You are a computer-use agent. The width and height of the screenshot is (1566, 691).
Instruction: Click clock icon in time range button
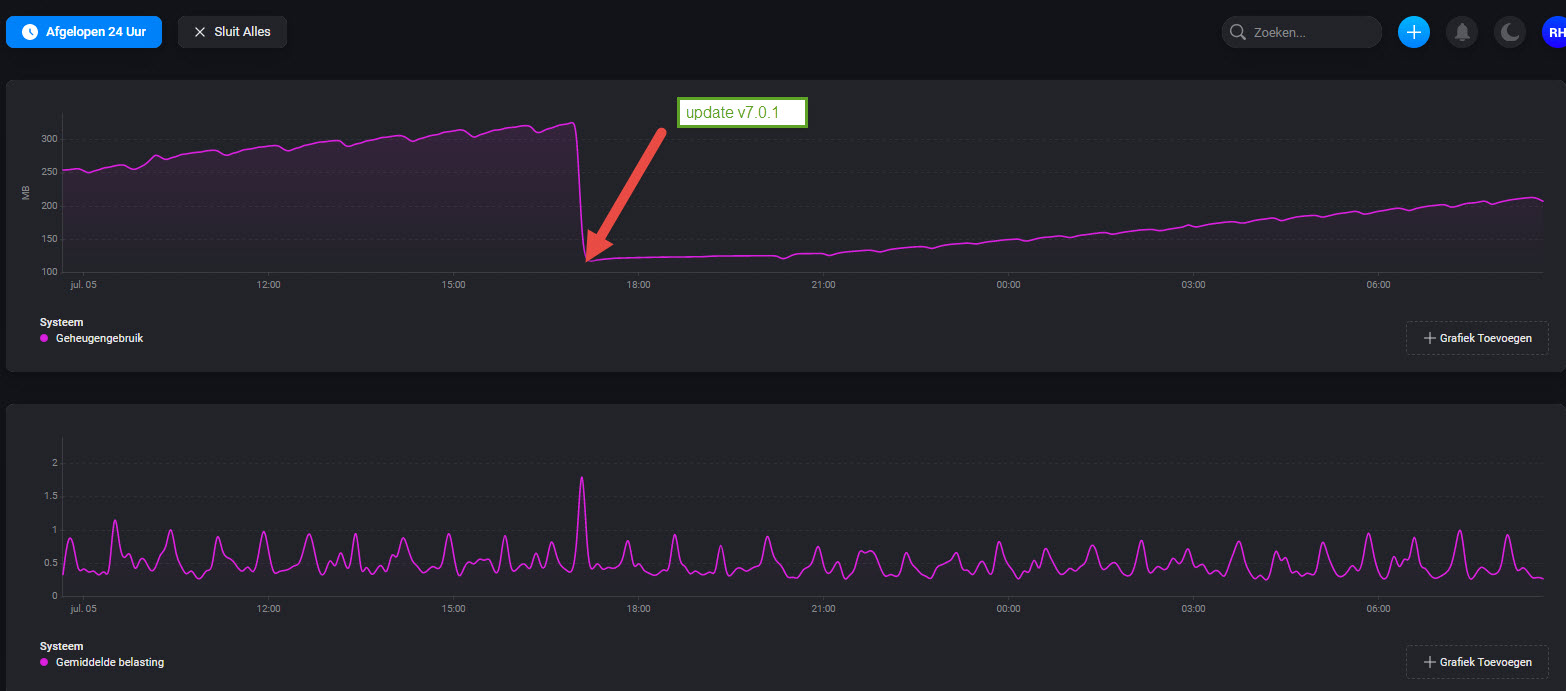pyautogui.click(x=29, y=32)
